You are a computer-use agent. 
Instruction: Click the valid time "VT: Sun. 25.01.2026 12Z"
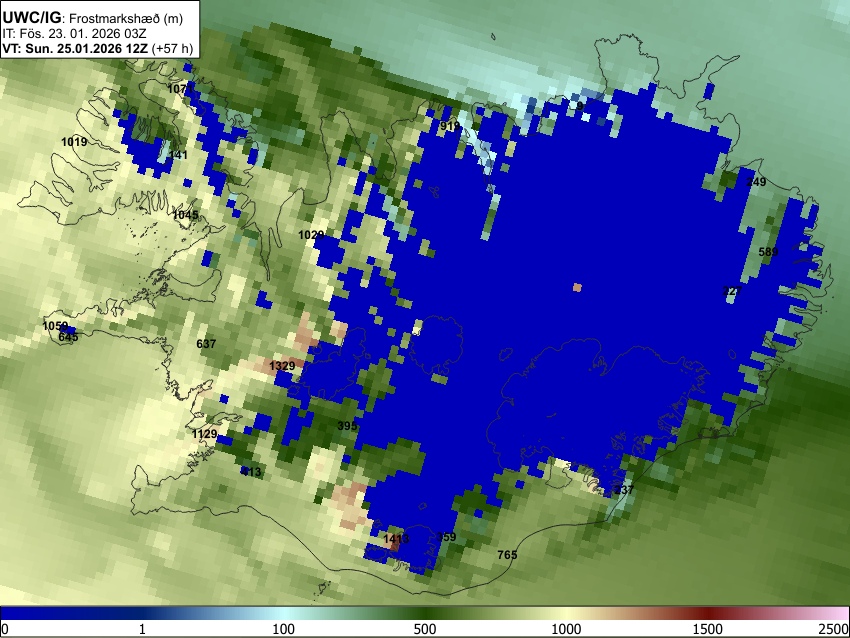pos(75,48)
